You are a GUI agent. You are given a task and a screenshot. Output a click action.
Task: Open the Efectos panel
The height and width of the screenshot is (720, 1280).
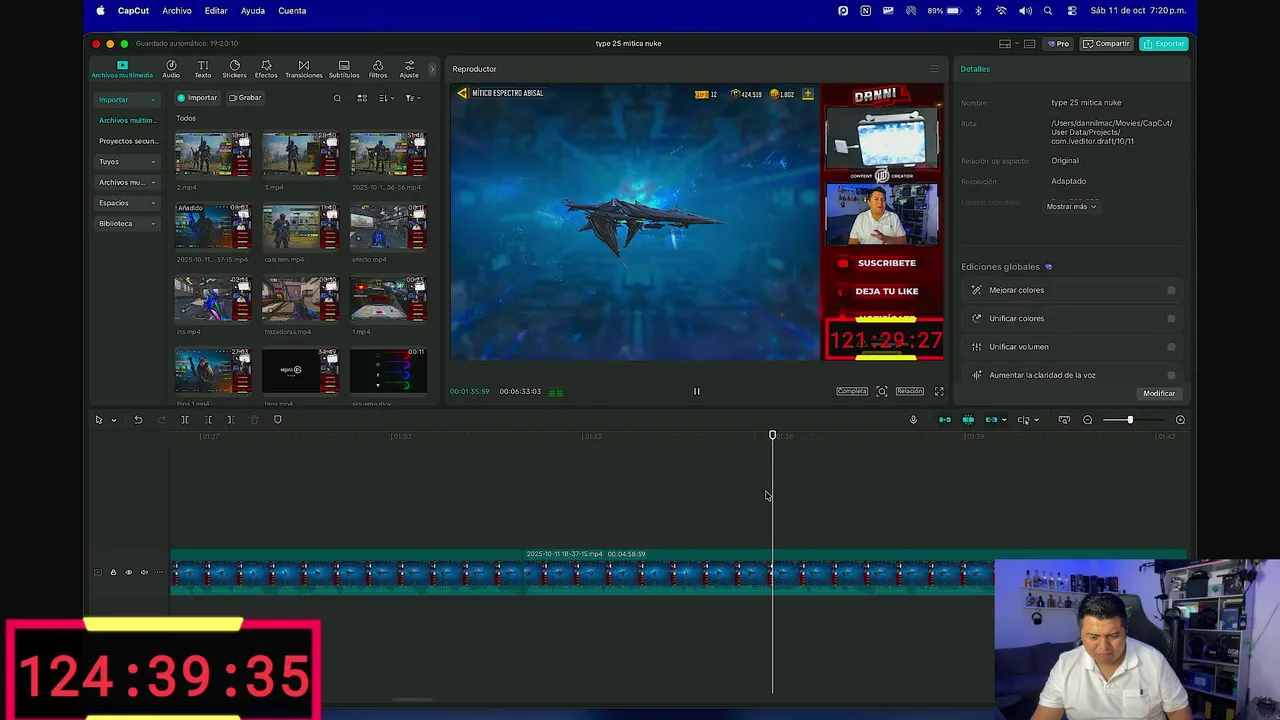coord(266,69)
